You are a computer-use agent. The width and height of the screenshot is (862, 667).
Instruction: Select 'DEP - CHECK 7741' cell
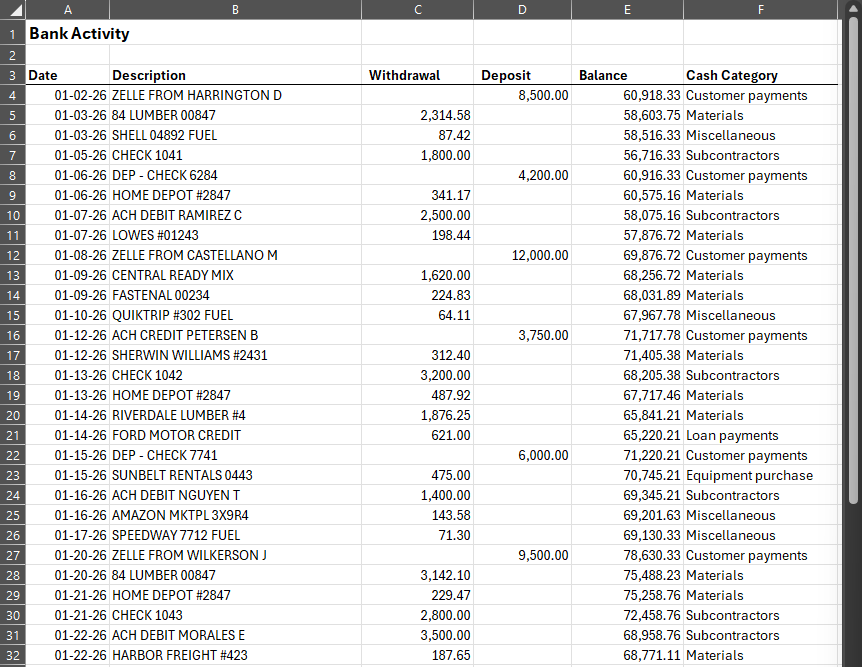coord(235,456)
